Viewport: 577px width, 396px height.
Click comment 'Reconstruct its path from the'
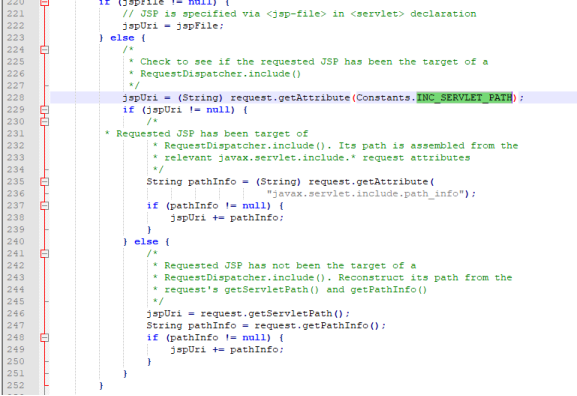pos(425,277)
